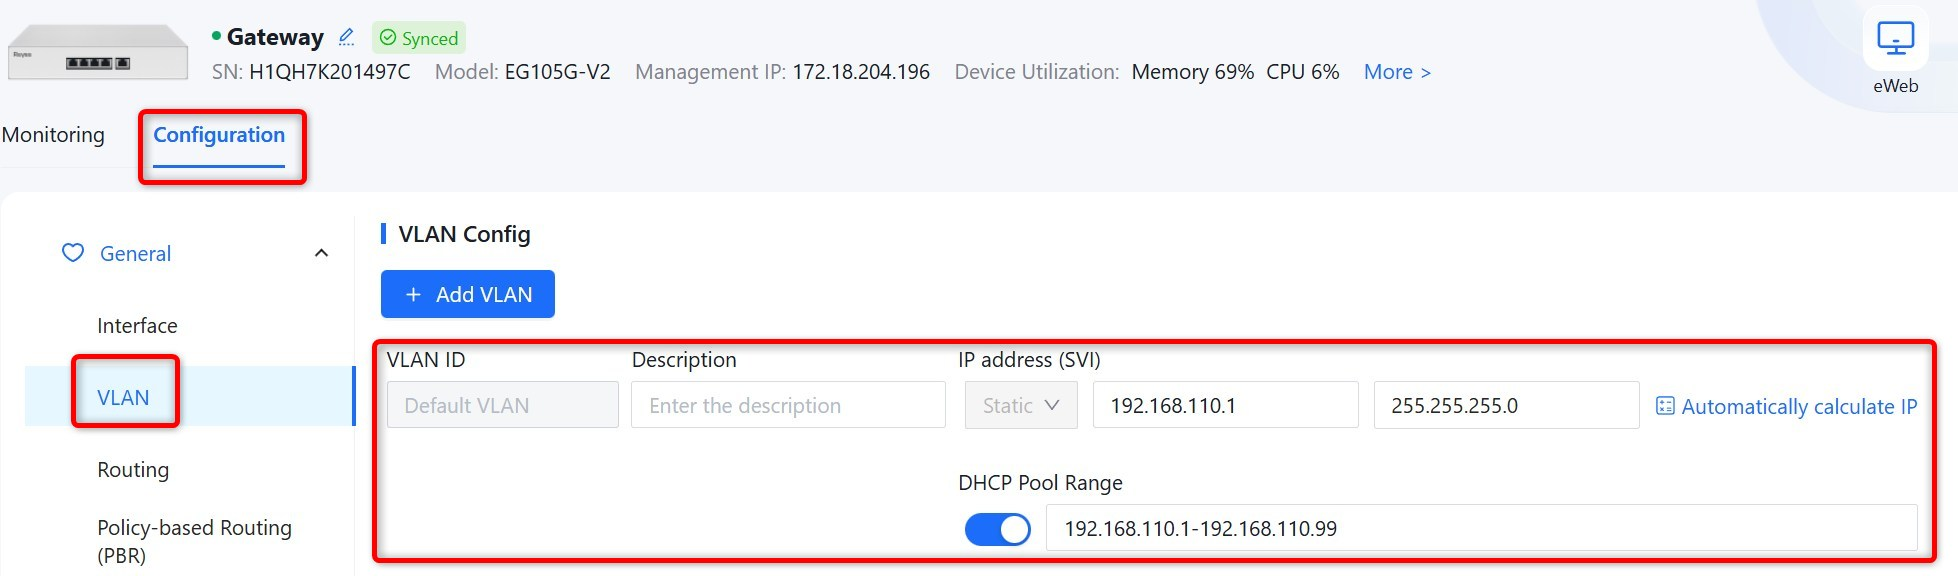Click the General heart icon

(x=73, y=253)
